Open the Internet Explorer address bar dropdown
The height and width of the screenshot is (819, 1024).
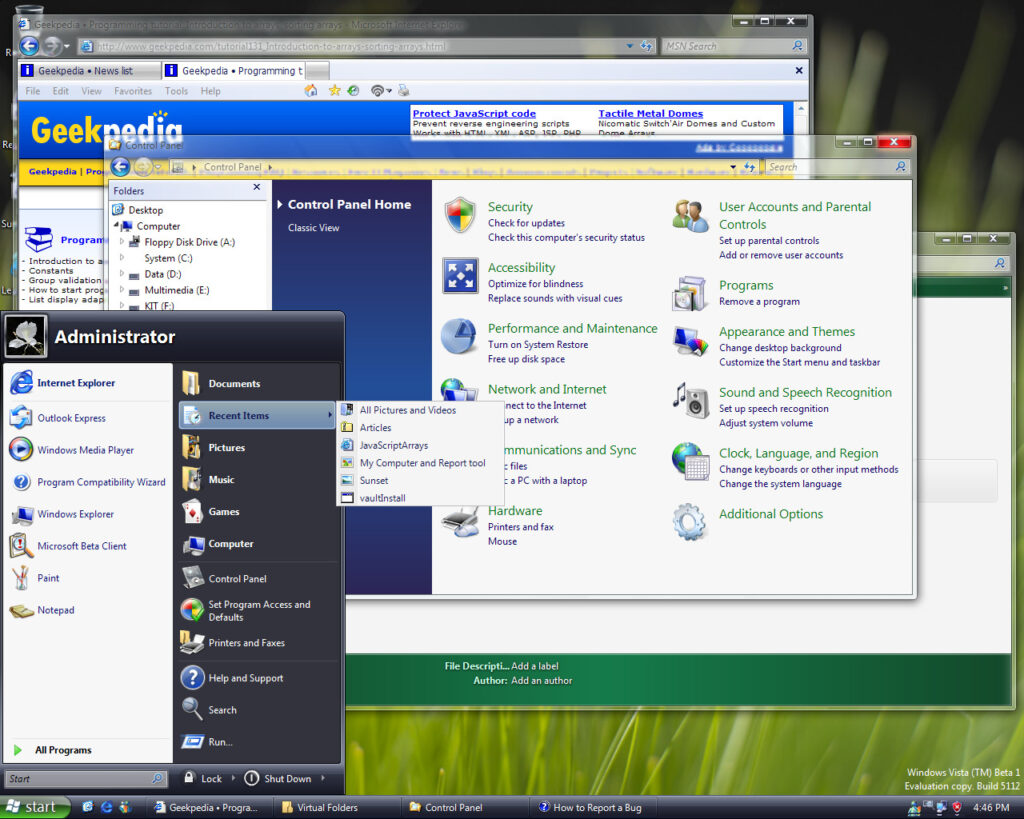click(630, 46)
